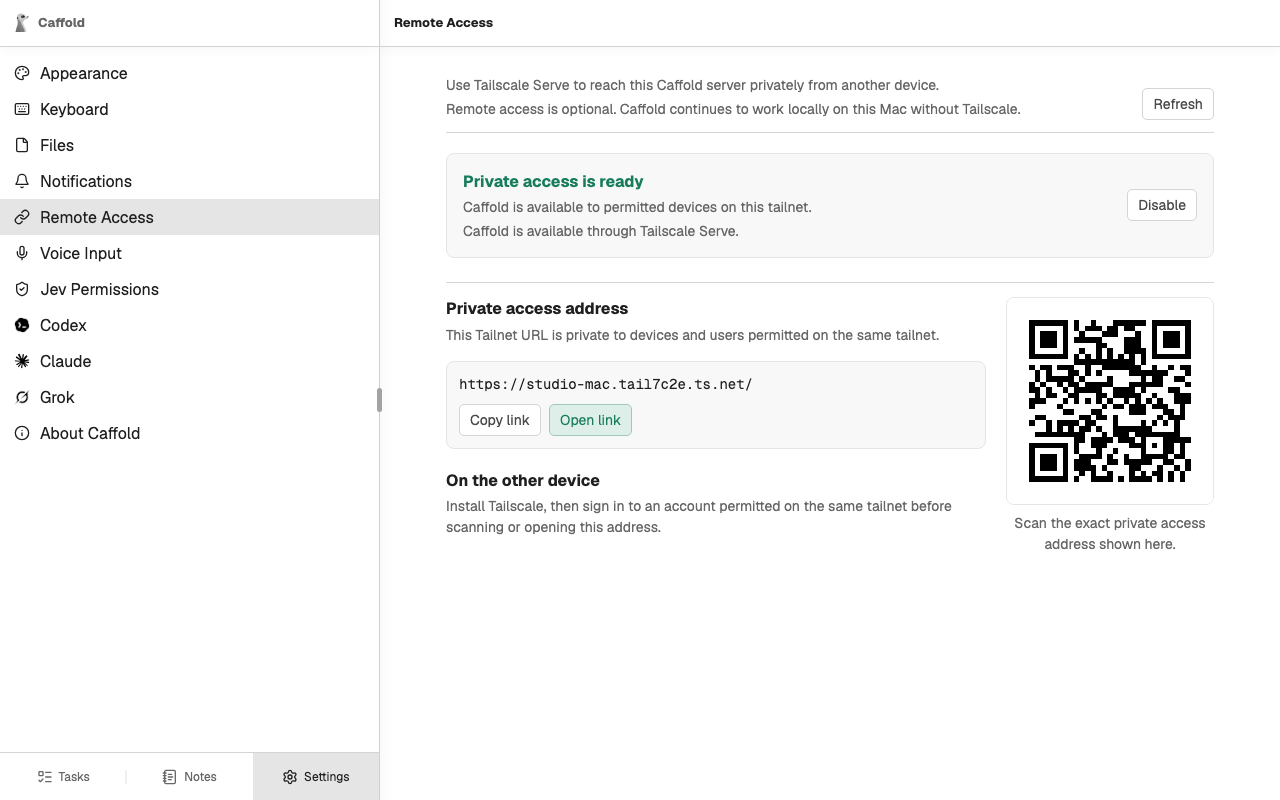Click 'On the other device' heading

tap(523, 480)
